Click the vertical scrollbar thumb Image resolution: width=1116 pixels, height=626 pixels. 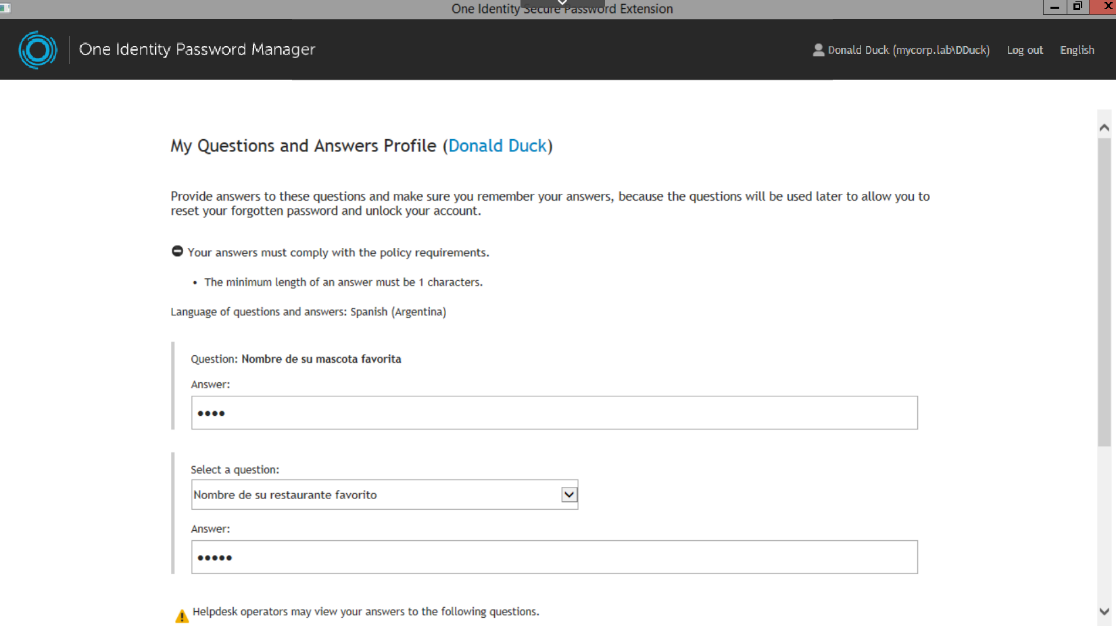1104,292
